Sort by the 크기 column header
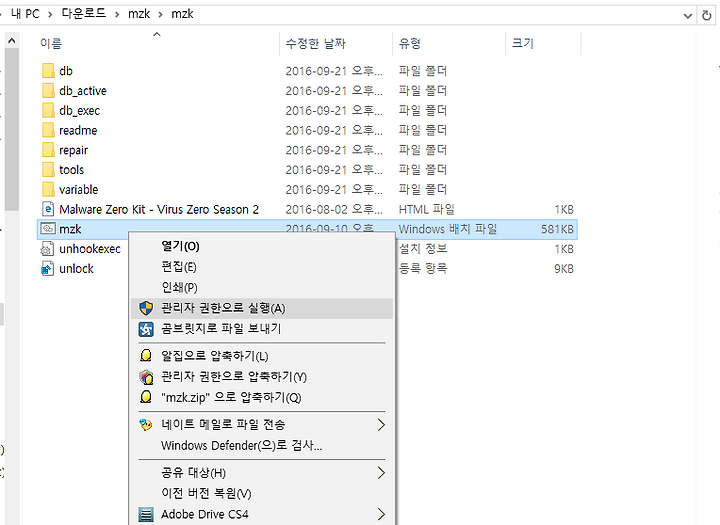Viewport: 720px width, 525px height. click(x=523, y=43)
